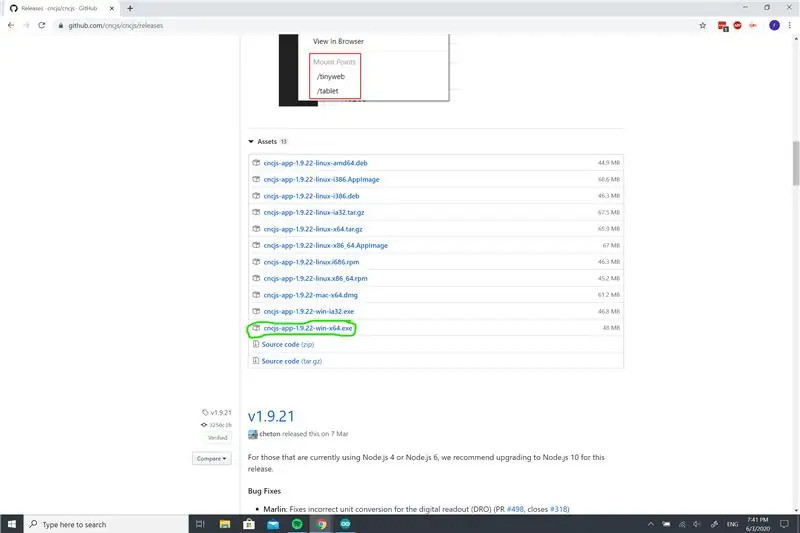800x533 pixels.
Task: Click the browser Back arrow
Action: click(x=11, y=25)
